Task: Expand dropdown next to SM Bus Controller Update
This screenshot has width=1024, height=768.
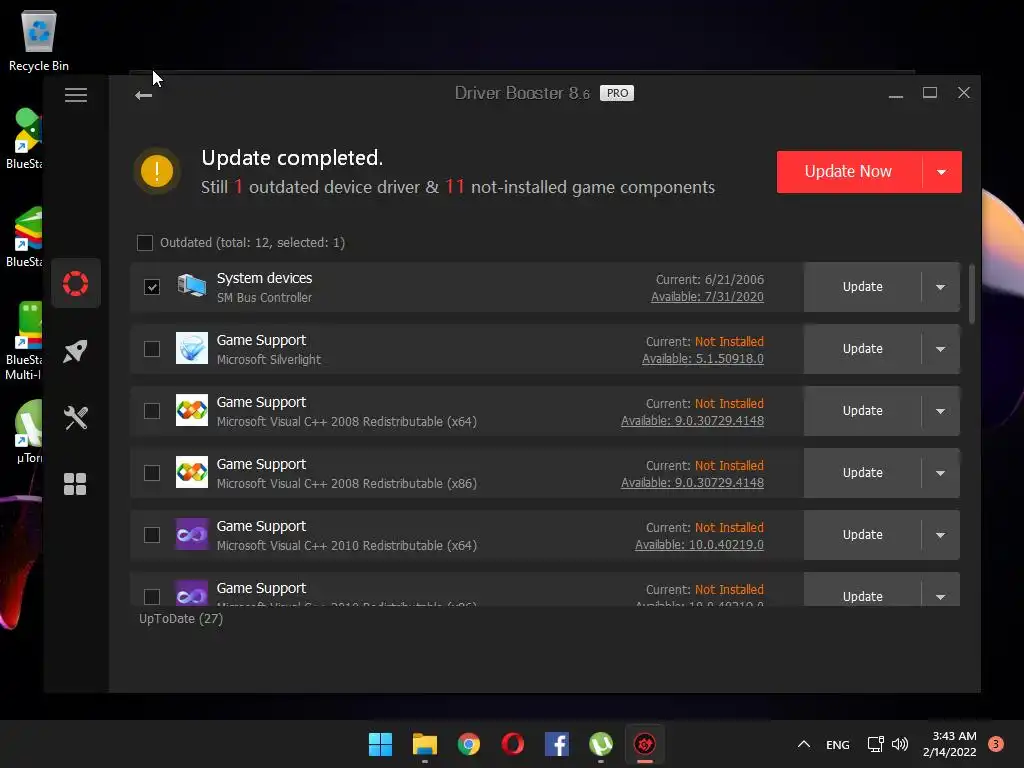Action: pos(940,287)
